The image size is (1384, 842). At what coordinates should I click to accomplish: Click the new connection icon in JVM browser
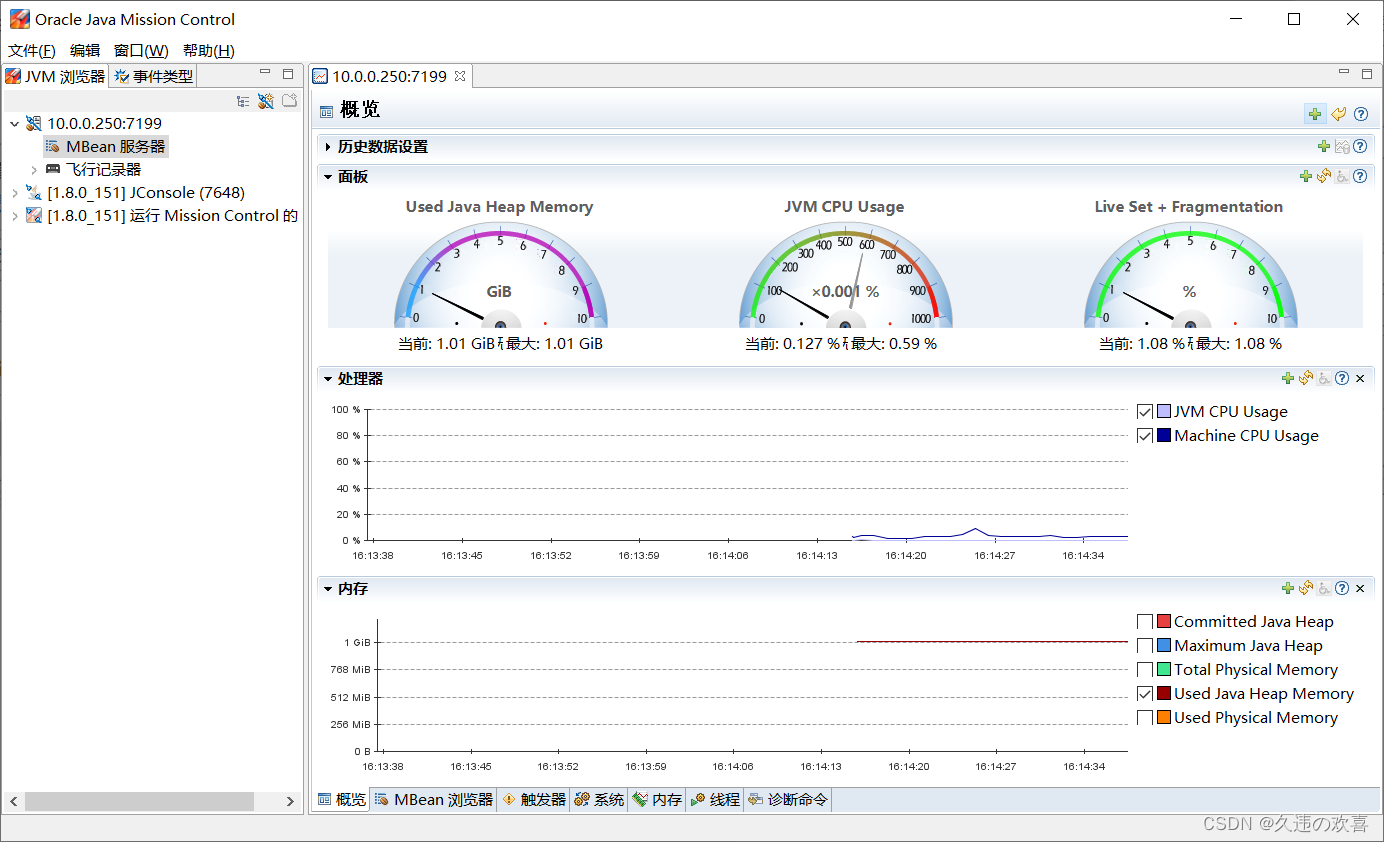pyautogui.click(x=266, y=101)
